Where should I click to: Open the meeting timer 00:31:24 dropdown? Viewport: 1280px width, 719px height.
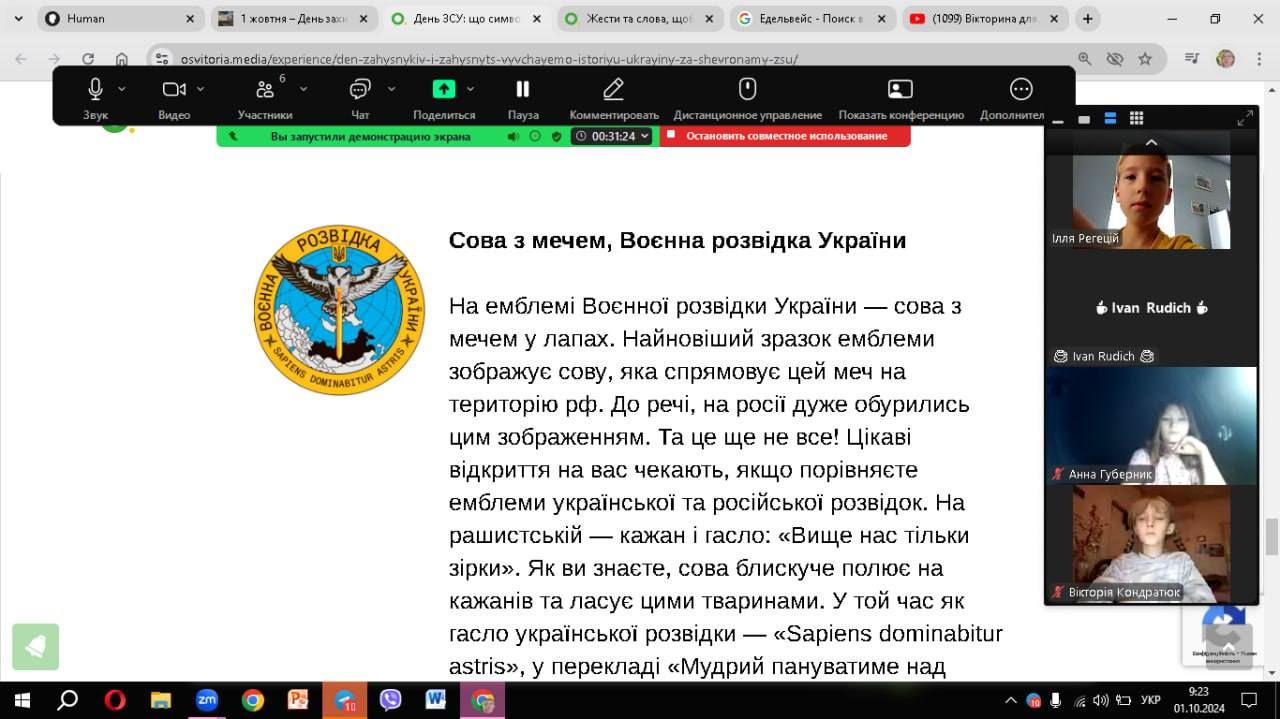pos(613,136)
